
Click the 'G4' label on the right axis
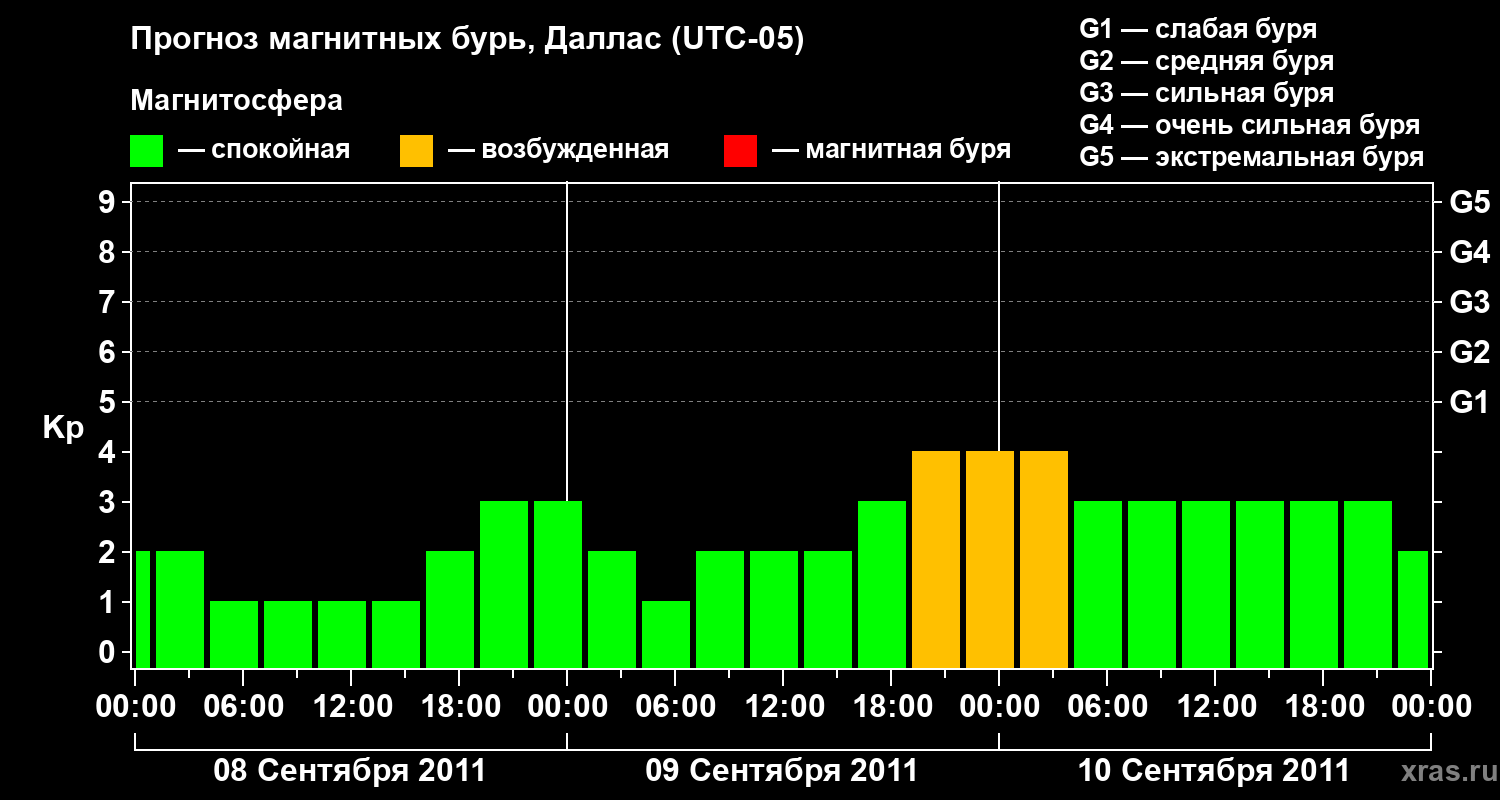tap(1469, 253)
